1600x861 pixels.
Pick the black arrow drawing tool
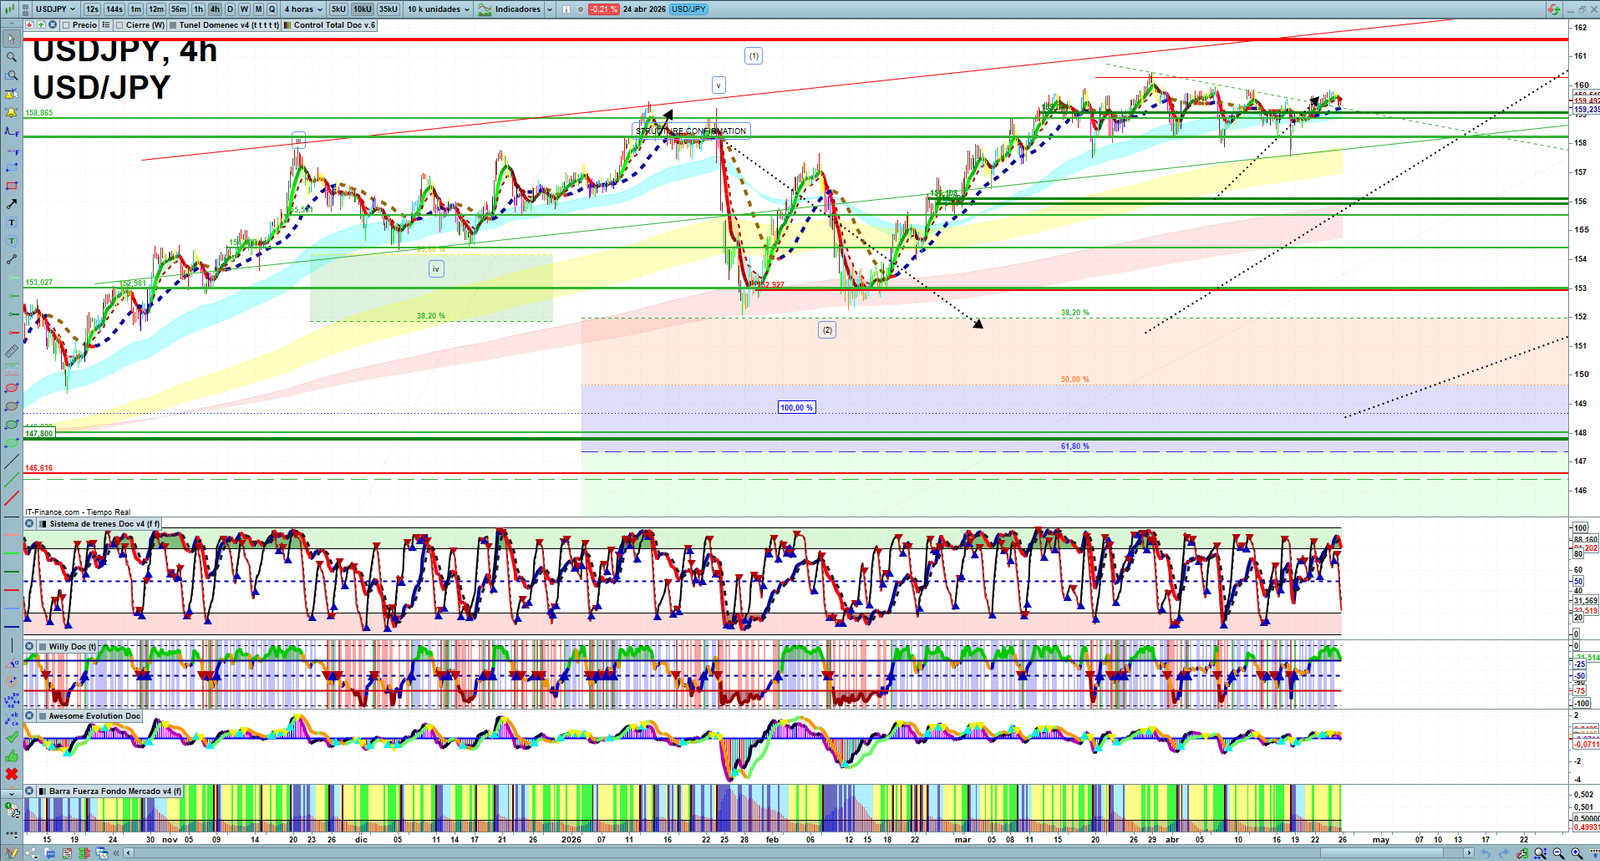click(x=11, y=204)
